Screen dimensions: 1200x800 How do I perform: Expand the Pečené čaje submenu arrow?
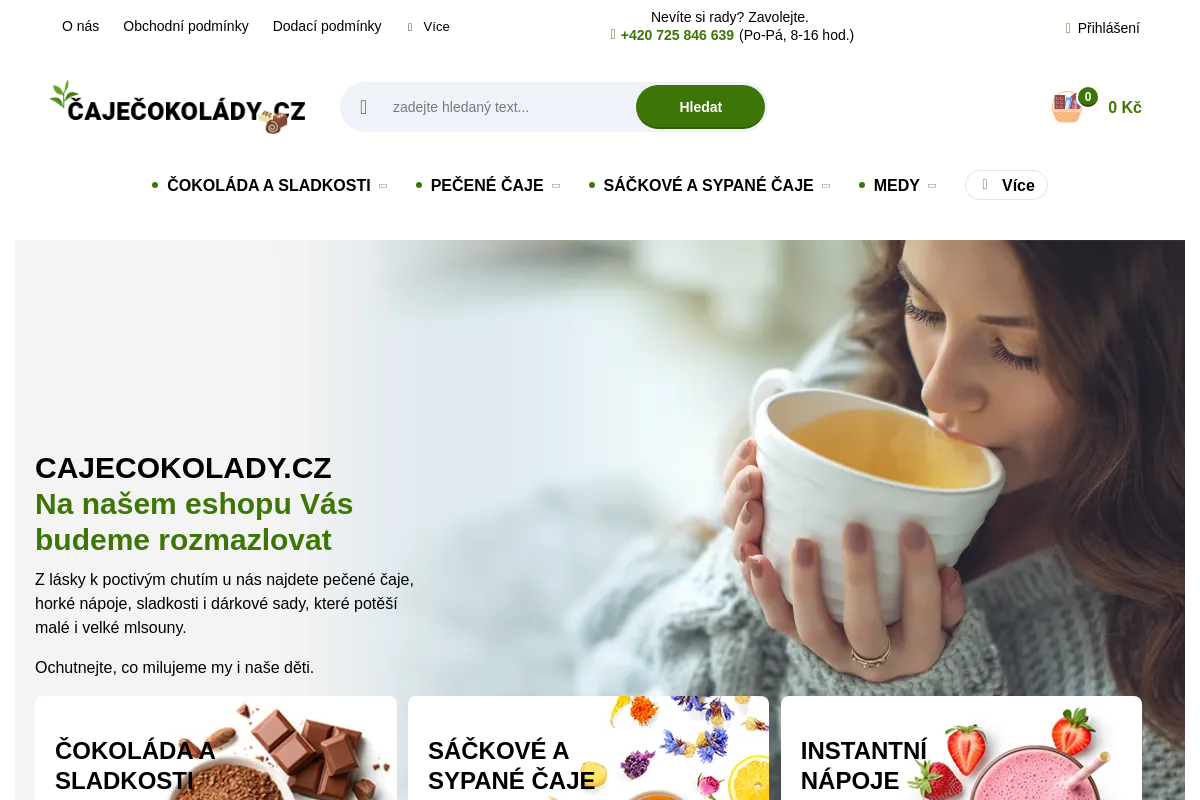pos(556,186)
